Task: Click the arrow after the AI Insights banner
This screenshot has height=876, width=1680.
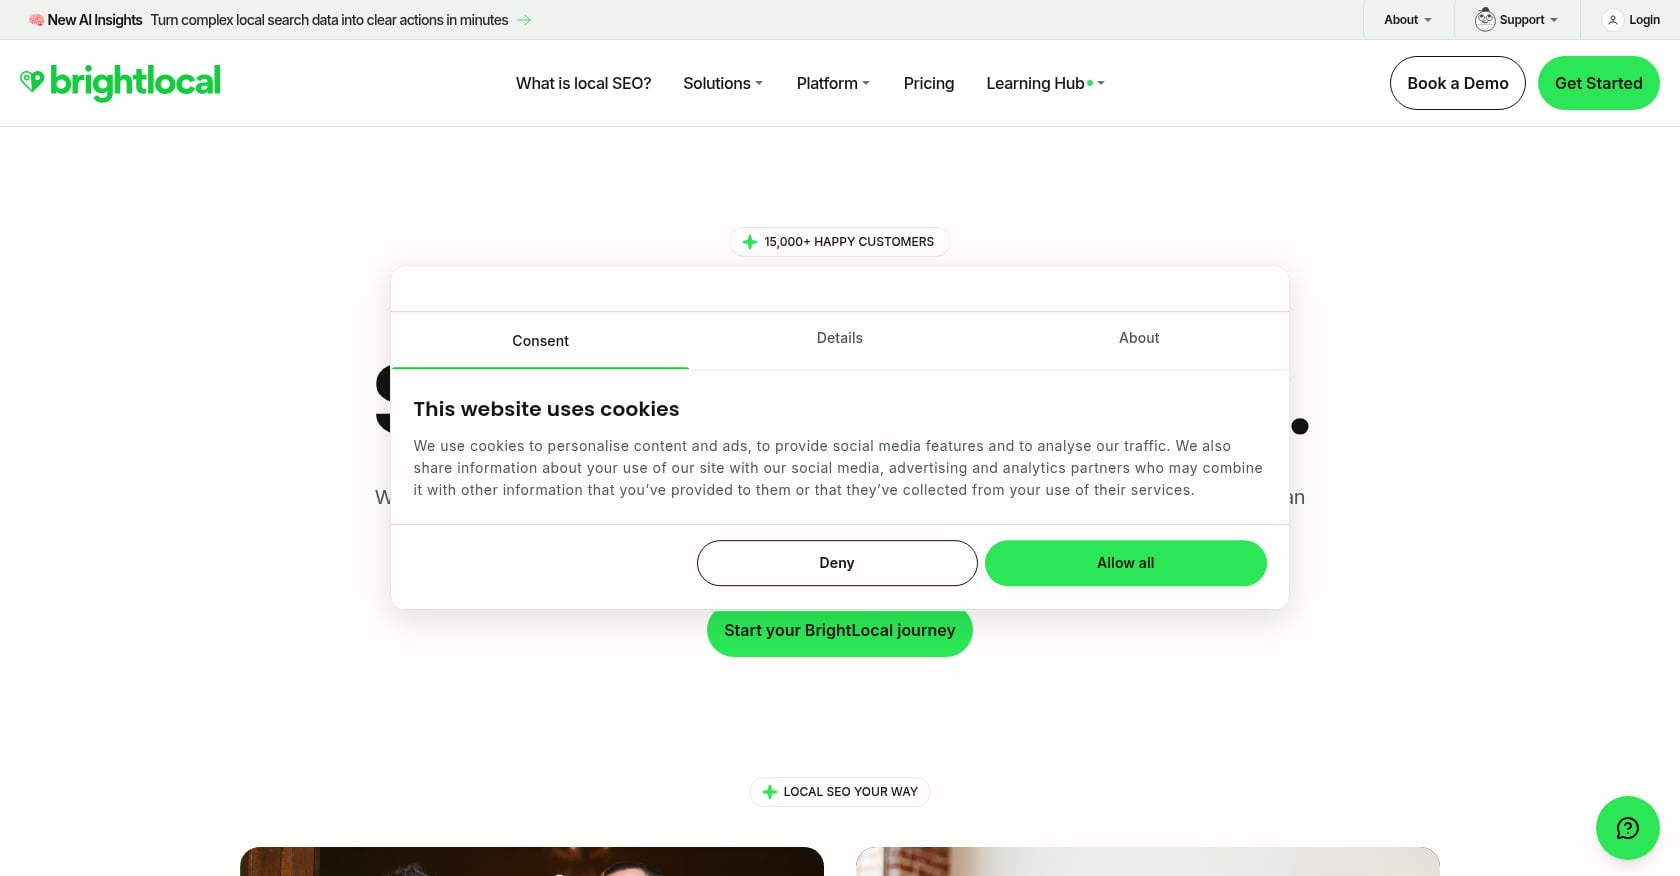Action: pyautogui.click(x=524, y=20)
